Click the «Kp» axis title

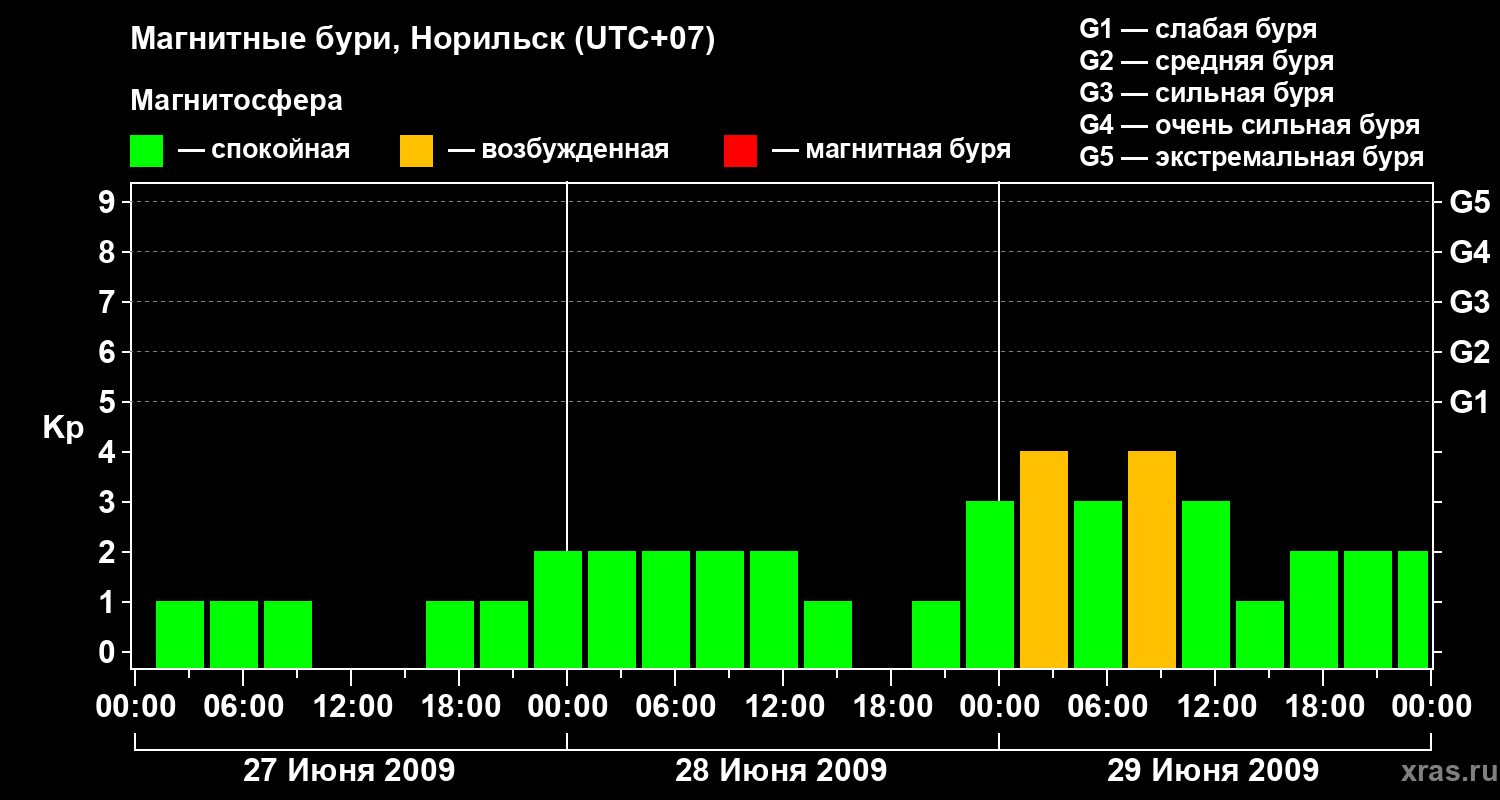coord(64,427)
